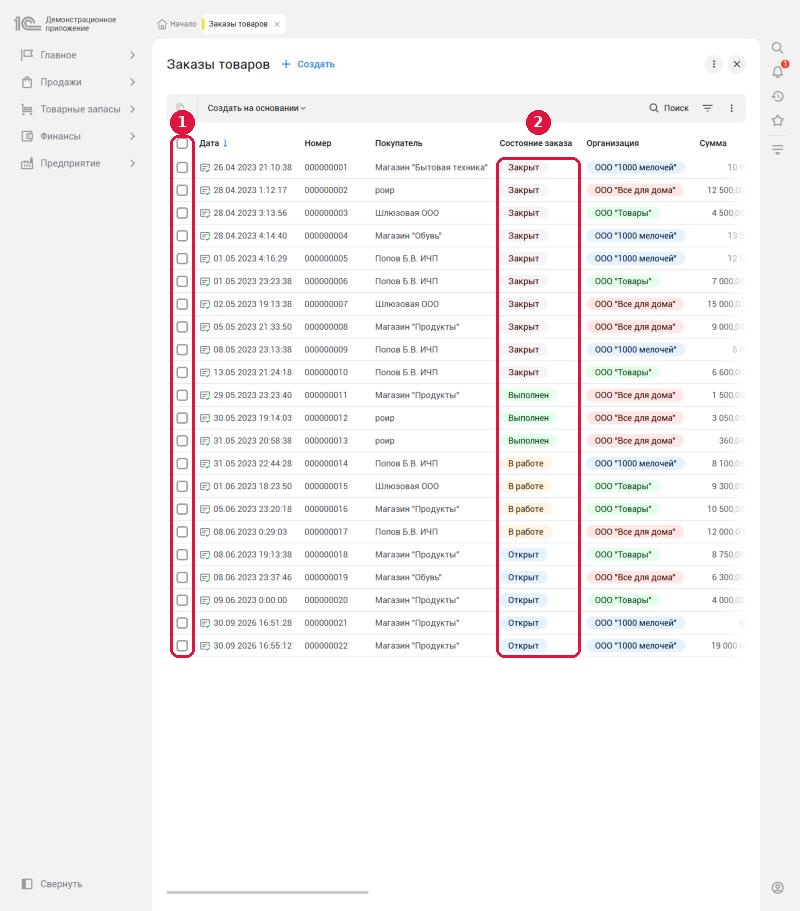Check the box for order 000000001
800x911 pixels.
point(182,167)
